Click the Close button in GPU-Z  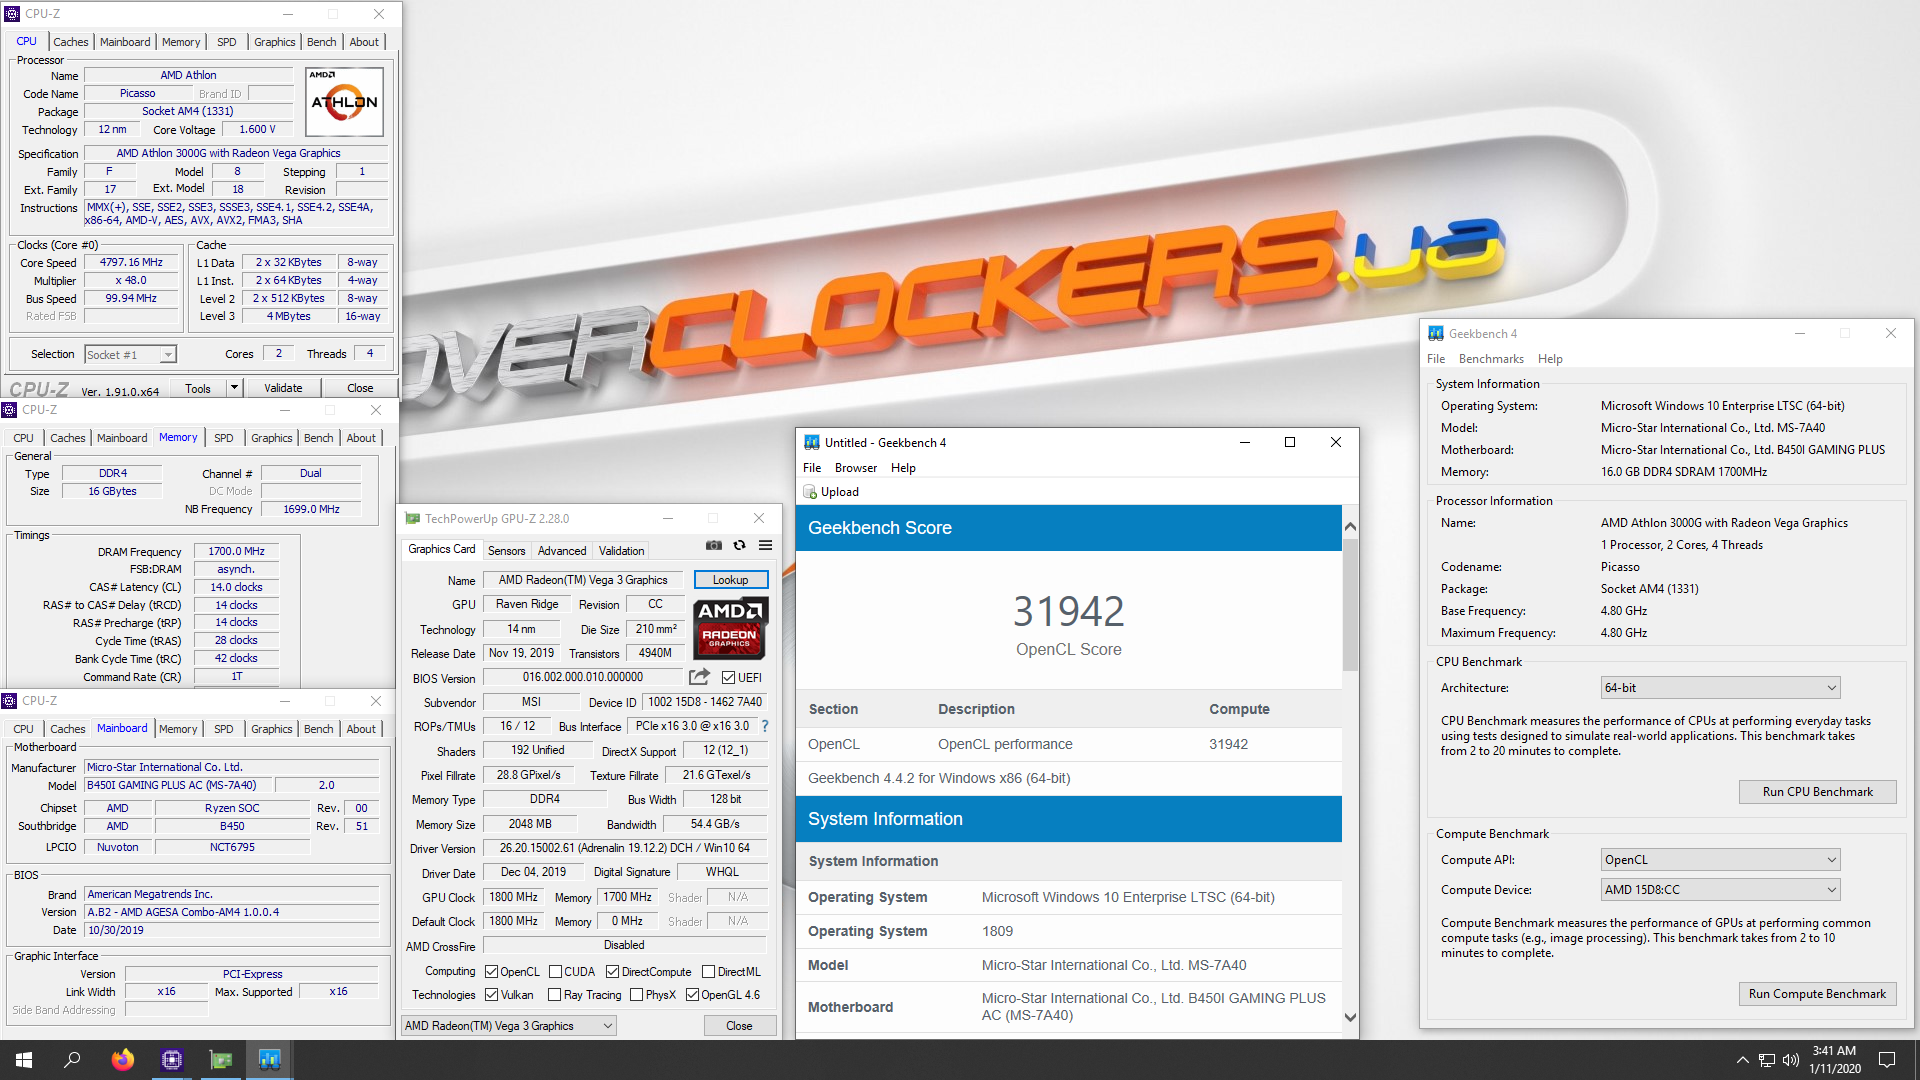coord(739,1025)
